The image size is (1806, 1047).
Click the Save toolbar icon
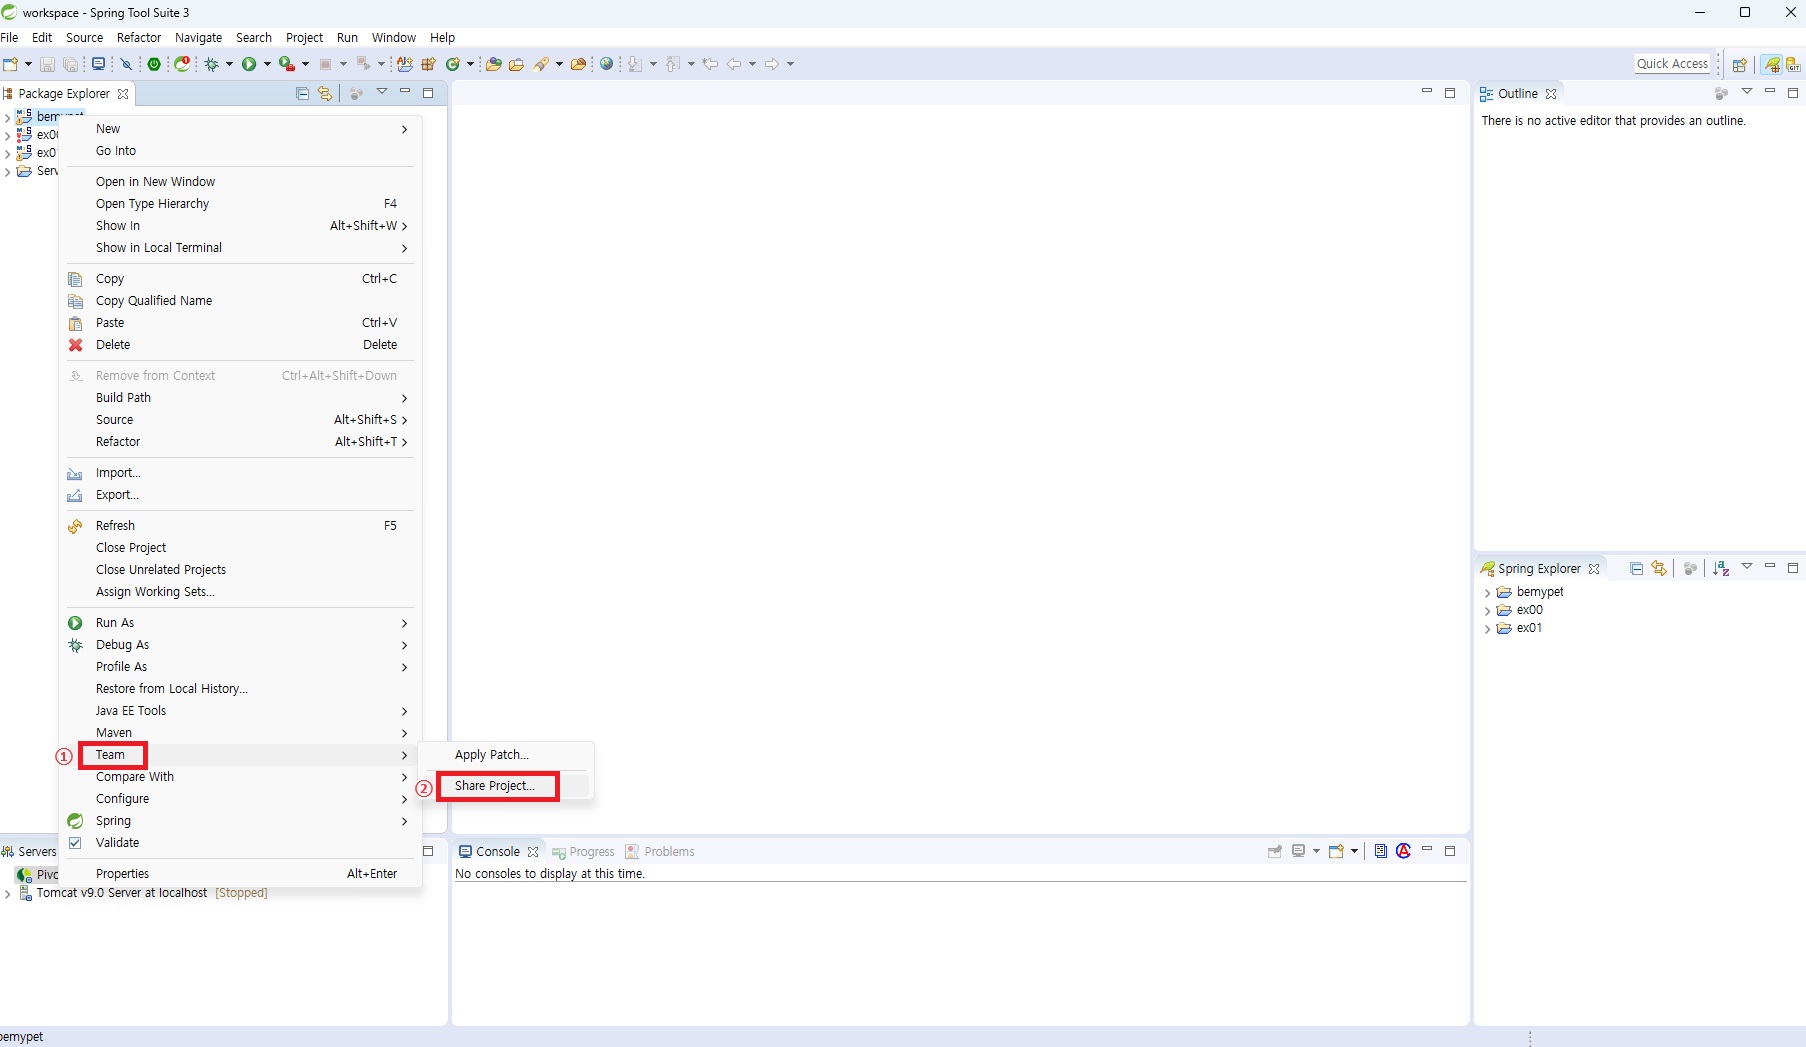click(47, 64)
